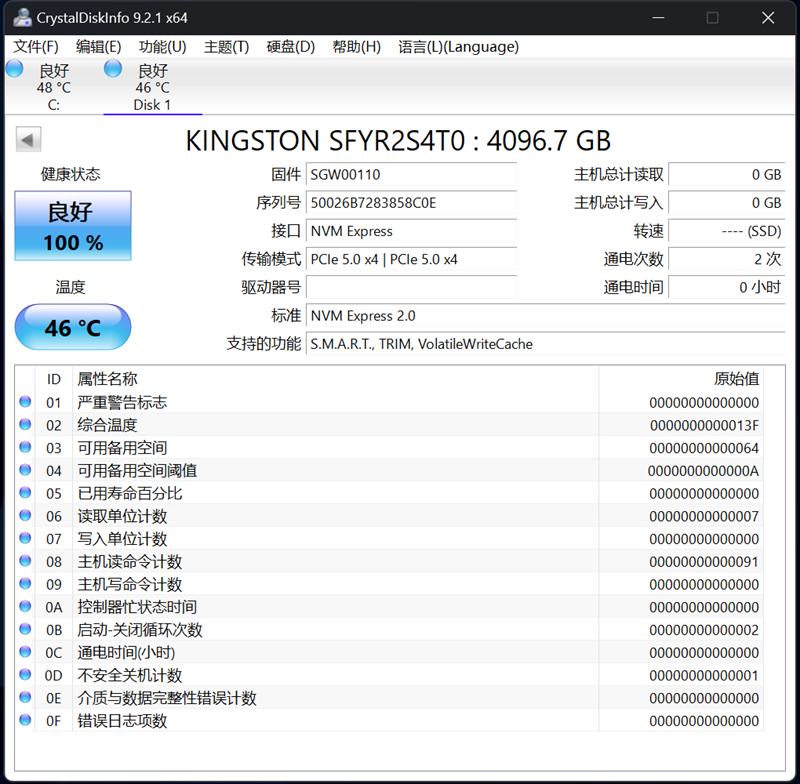Click the 46 °C temperature button

pyautogui.click(x=73, y=327)
